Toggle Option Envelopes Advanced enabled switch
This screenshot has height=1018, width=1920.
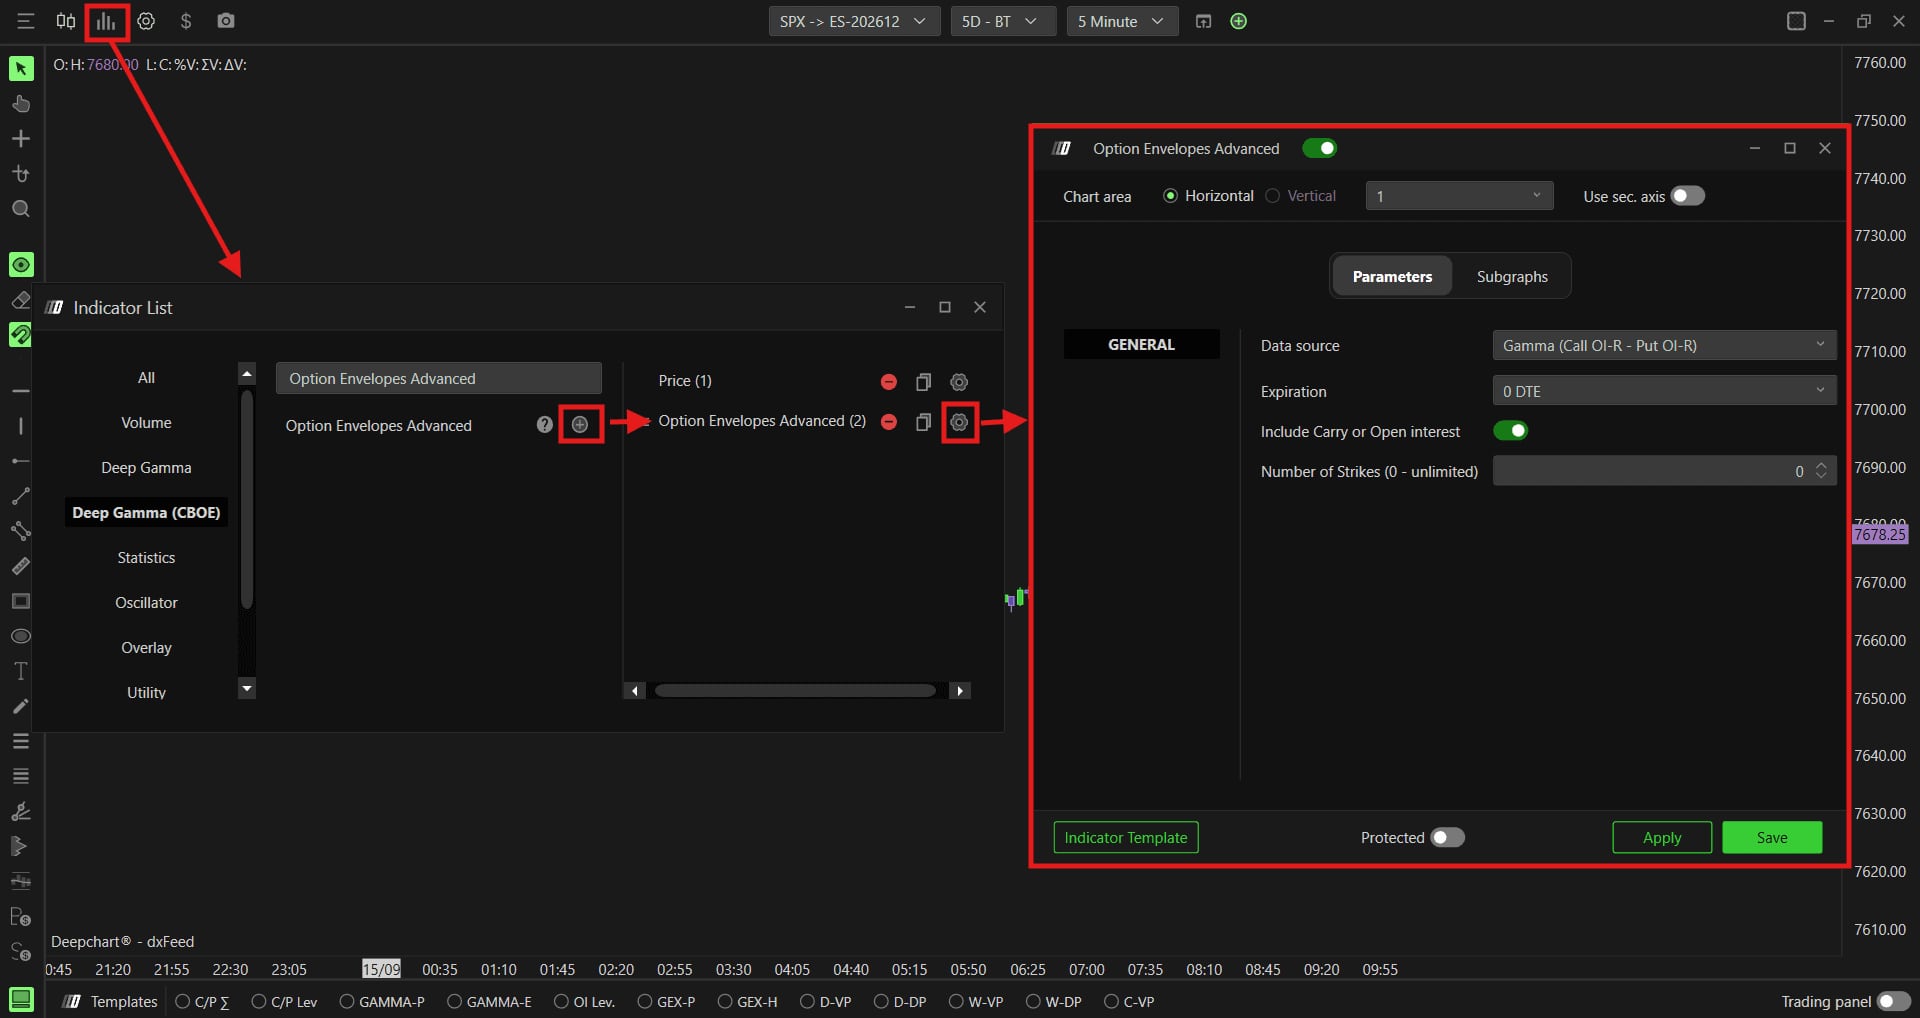point(1319,148)
